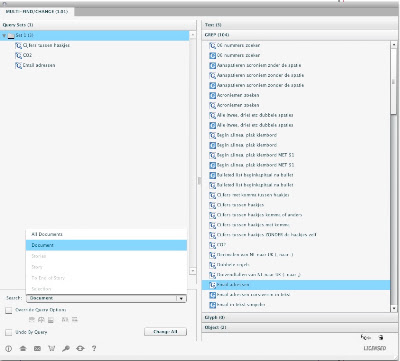The height and width of the screenshot is (361, 400).
Task: Expand the Object (2) section
Action: tap(299, 328)
